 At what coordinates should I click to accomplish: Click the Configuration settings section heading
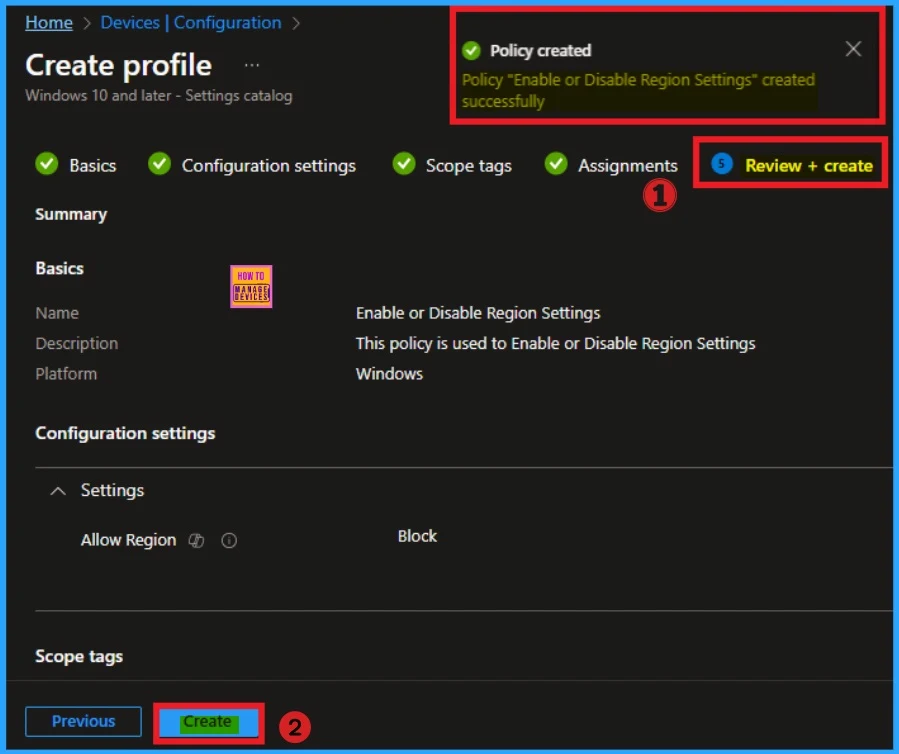coord(125,433)
